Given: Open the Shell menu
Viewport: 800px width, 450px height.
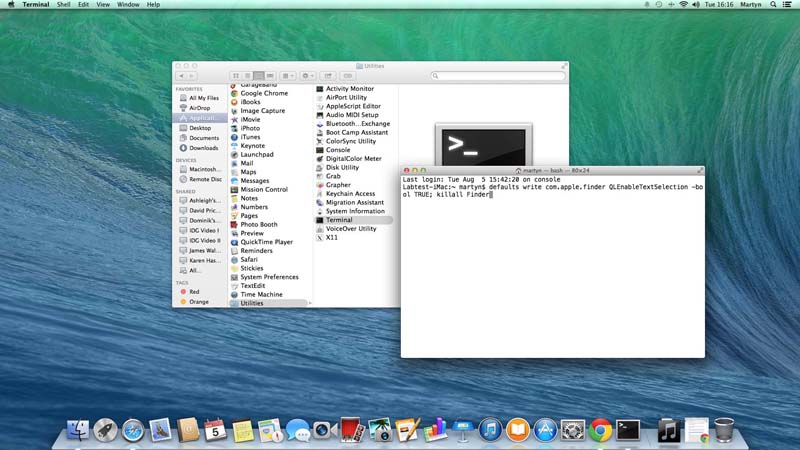Looking at the screenshot, I should [63, 4].
